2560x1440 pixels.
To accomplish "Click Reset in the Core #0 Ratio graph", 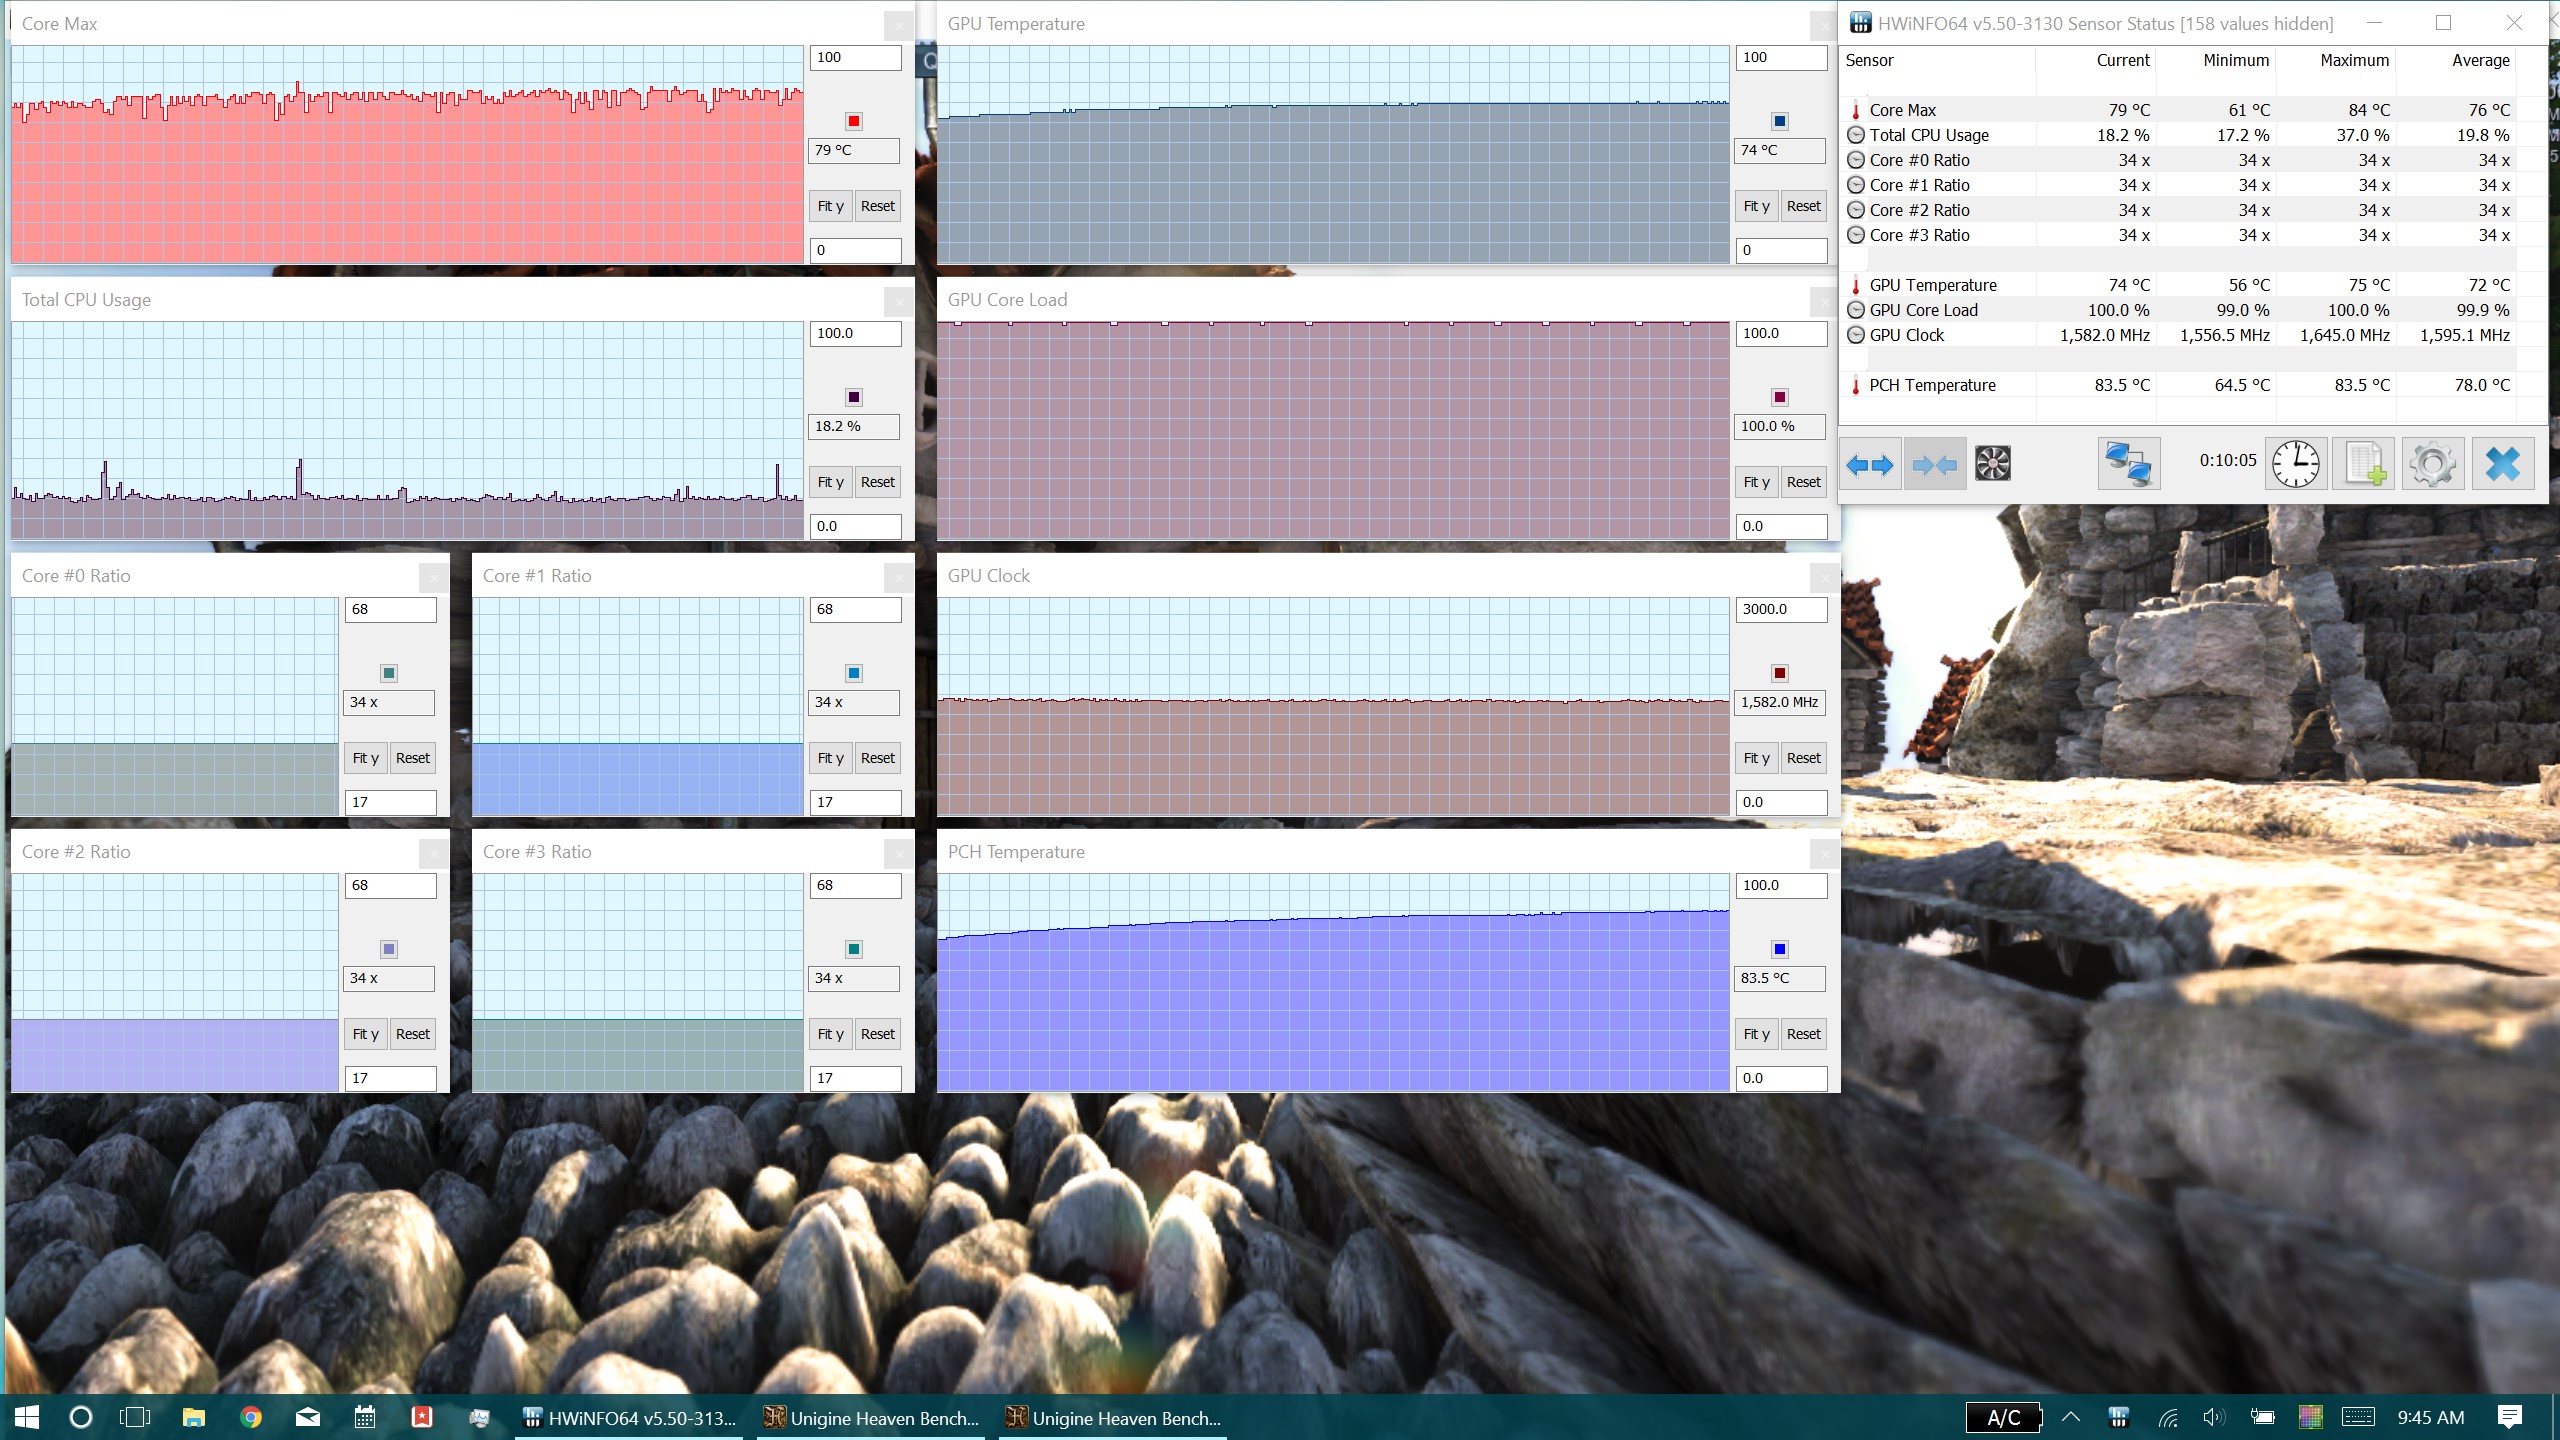I will 412,758.
